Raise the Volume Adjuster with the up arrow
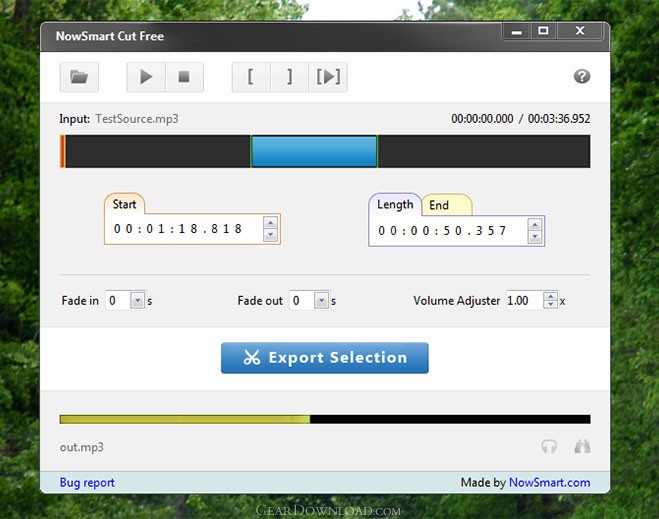 pyautogui.click(x=551, y=296)
